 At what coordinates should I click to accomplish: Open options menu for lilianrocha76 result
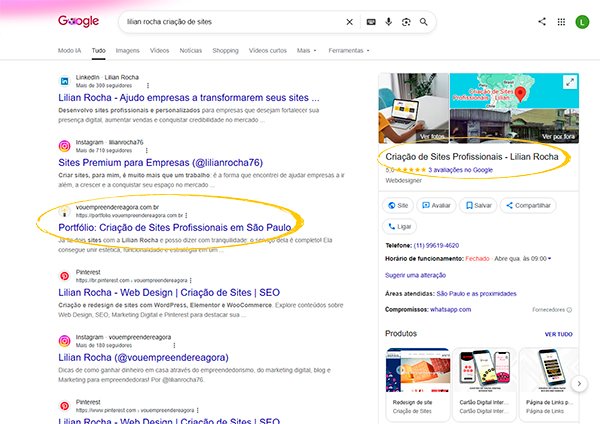tap(147, 151)
